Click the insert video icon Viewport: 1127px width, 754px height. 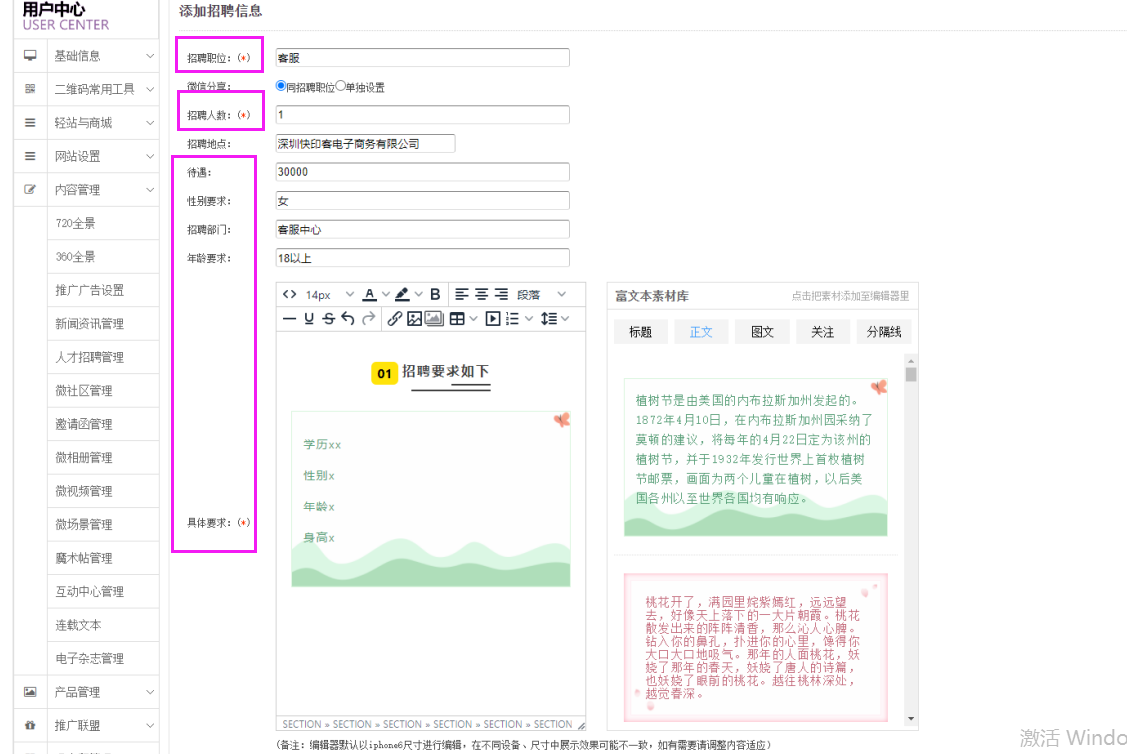pos(492,319)
